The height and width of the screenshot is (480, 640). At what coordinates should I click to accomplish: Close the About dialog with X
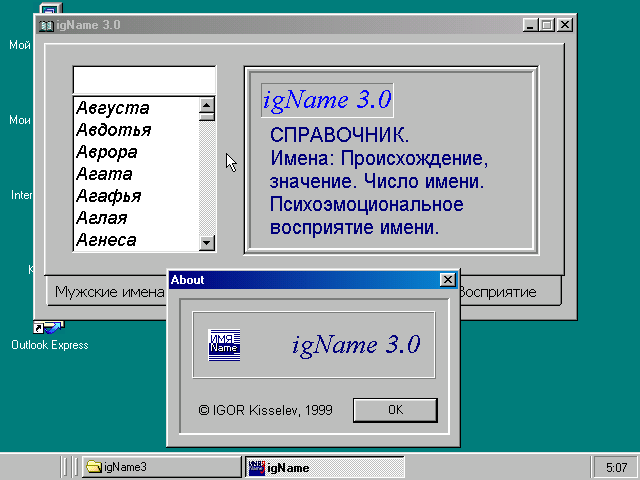point(447,280)
